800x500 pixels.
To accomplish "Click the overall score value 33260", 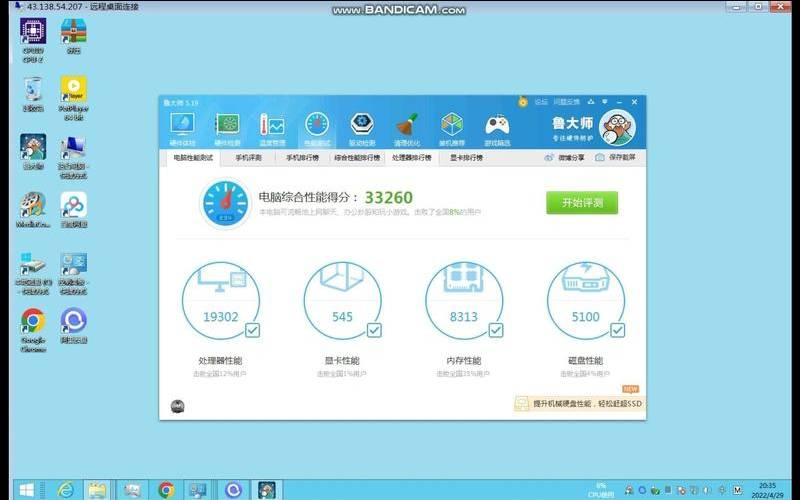I will (389, 197).
